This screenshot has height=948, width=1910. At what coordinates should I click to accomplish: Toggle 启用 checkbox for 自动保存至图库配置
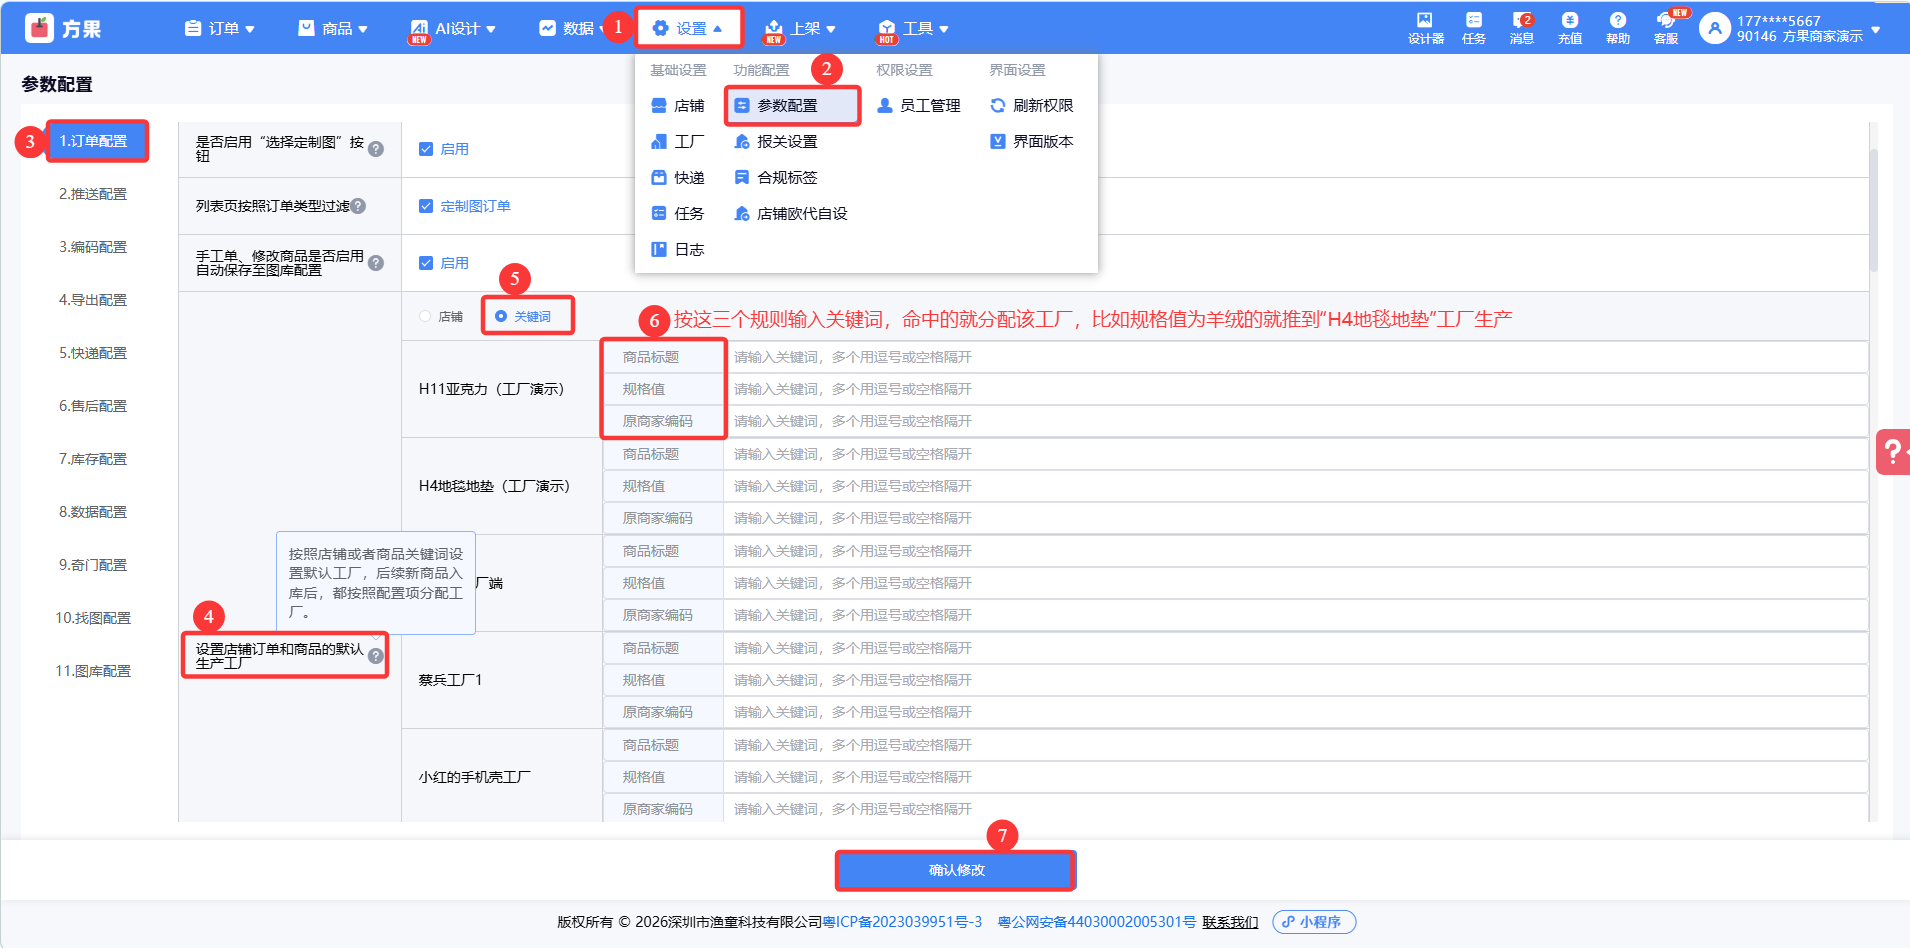tap(426, 263)
